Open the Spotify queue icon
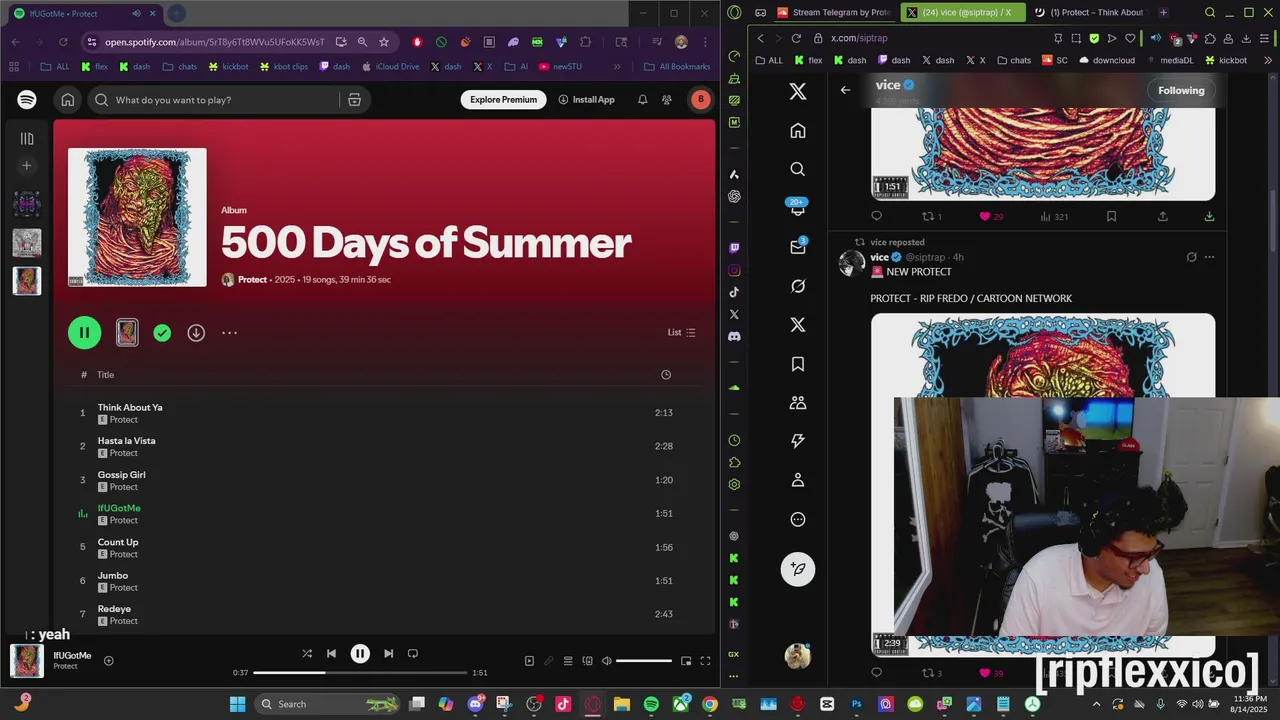The height and width of the screenshot is (720, 1280). 568,661
